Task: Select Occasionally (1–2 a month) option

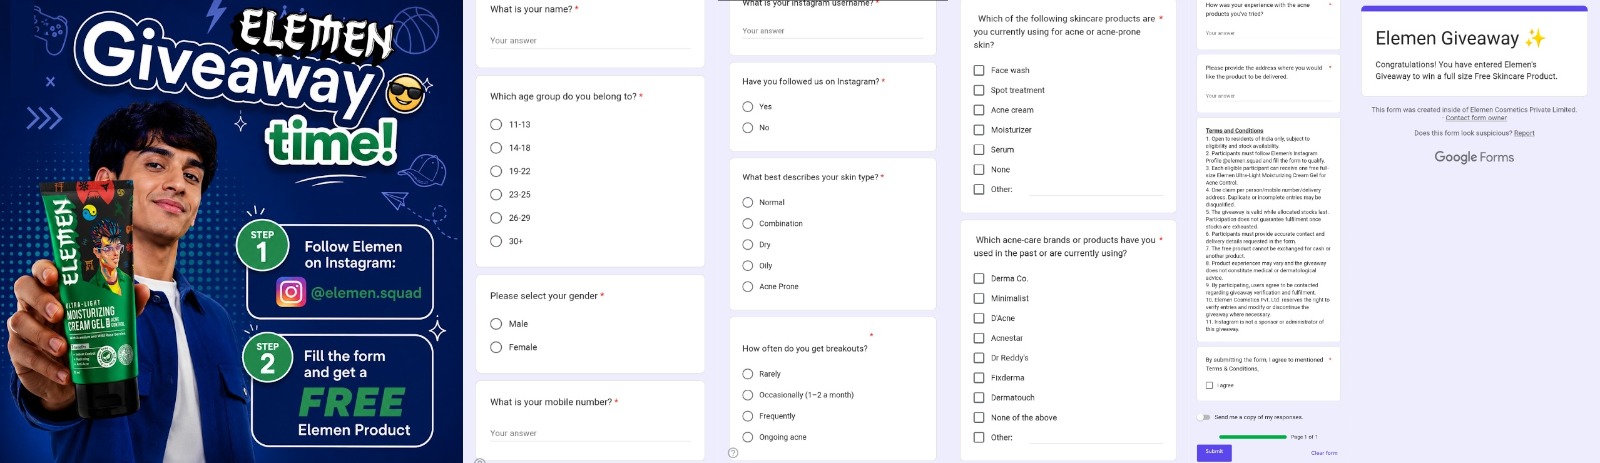Action: pos(747,395)
